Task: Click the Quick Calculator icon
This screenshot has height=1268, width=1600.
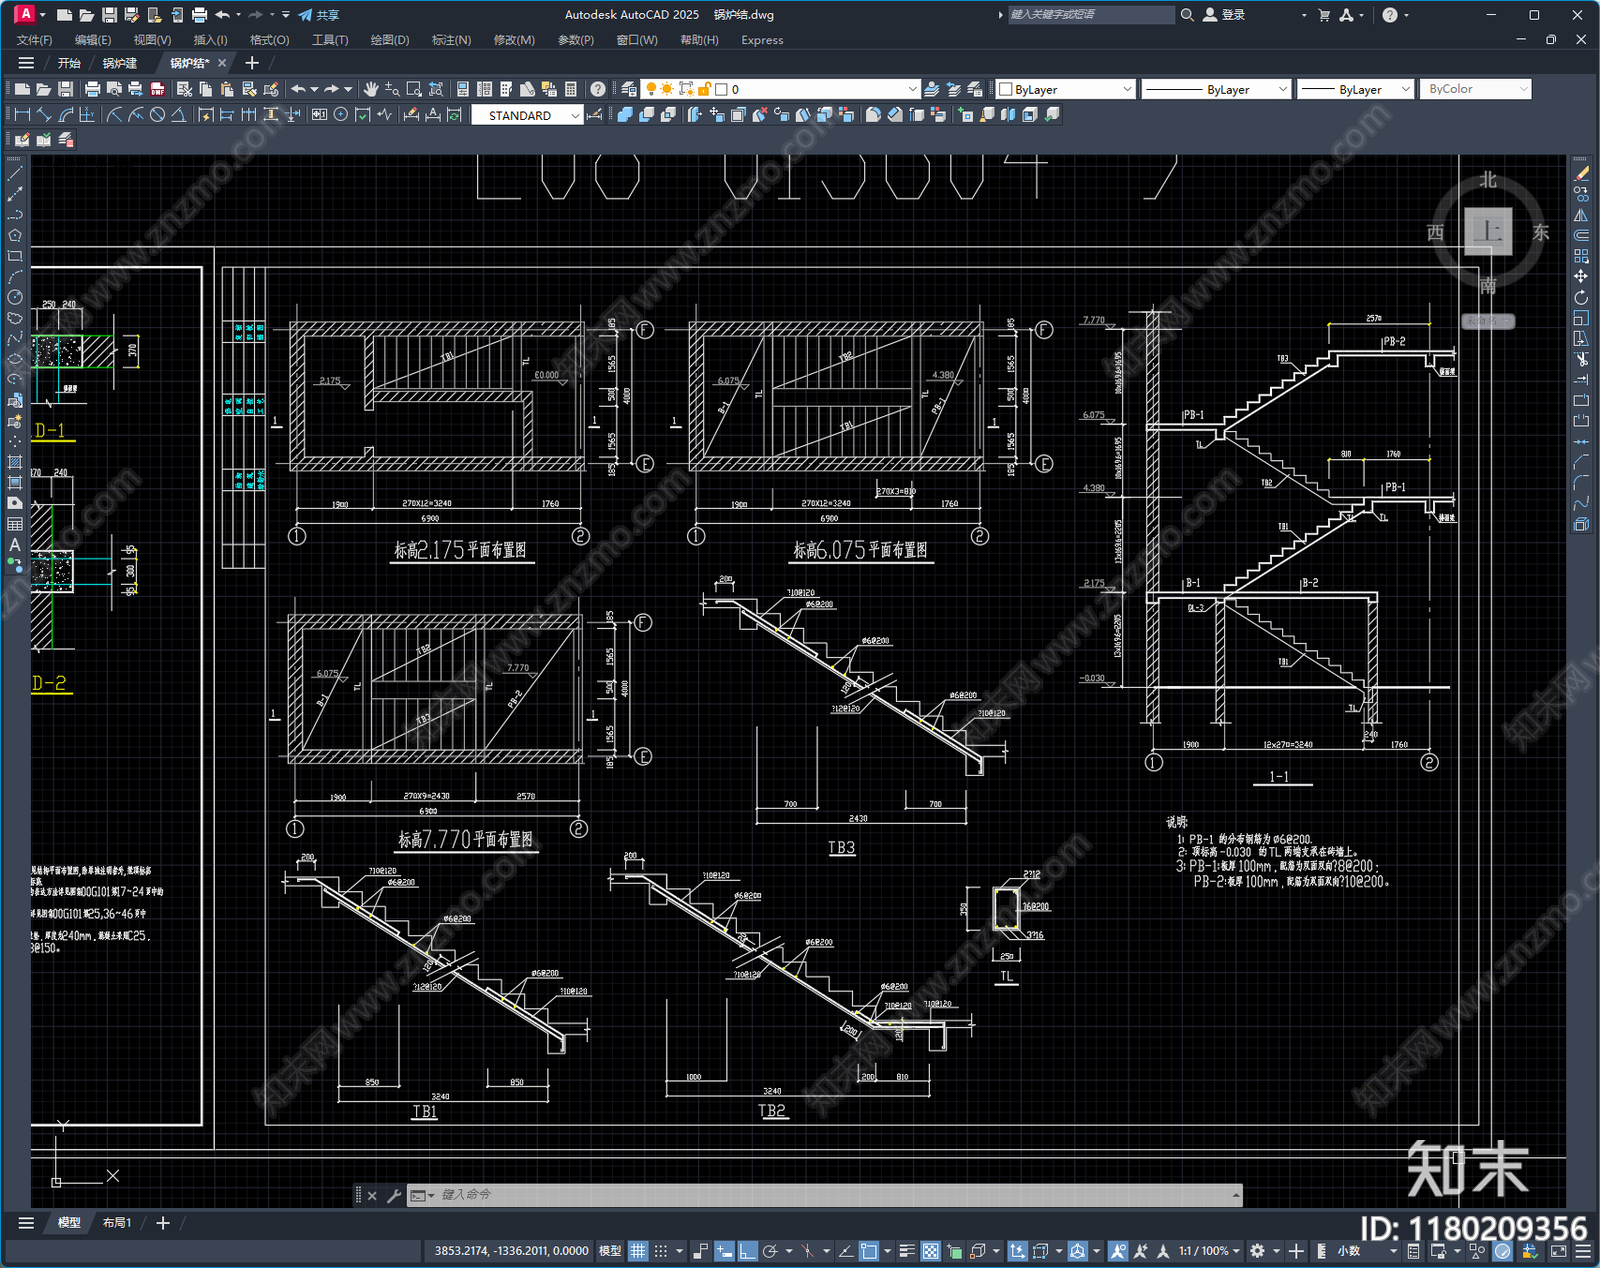Action: pyautogui.click(x=571, y=89)
